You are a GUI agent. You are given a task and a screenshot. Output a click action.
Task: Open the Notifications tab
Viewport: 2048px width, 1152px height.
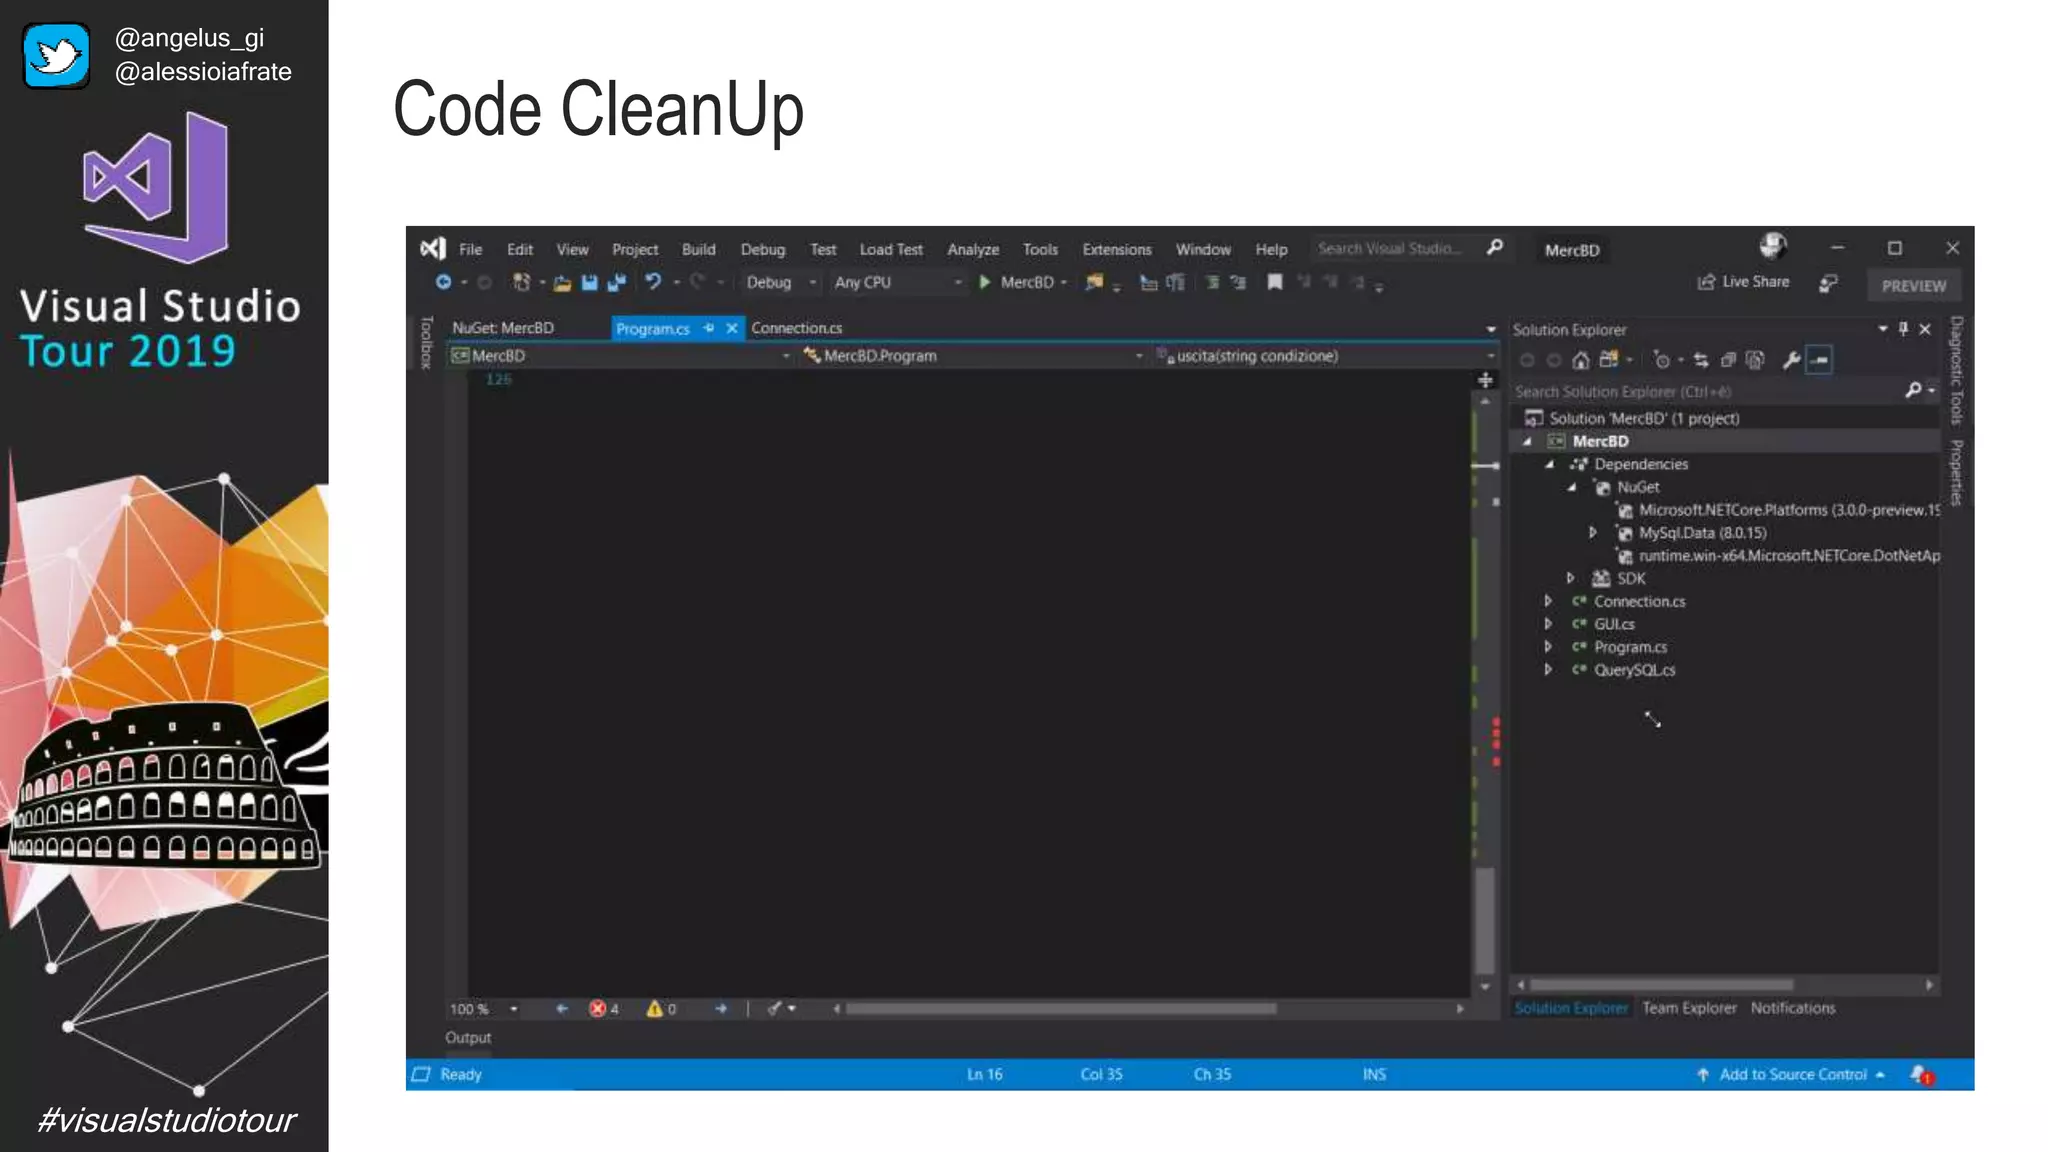pos(1793,1008)
